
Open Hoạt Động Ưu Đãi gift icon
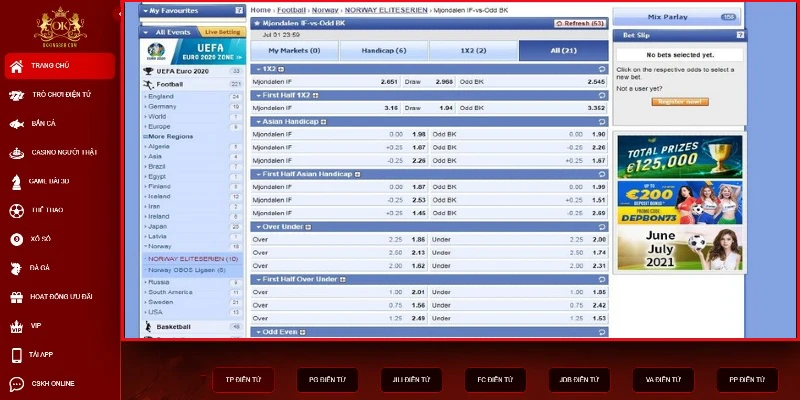[17, 297]
